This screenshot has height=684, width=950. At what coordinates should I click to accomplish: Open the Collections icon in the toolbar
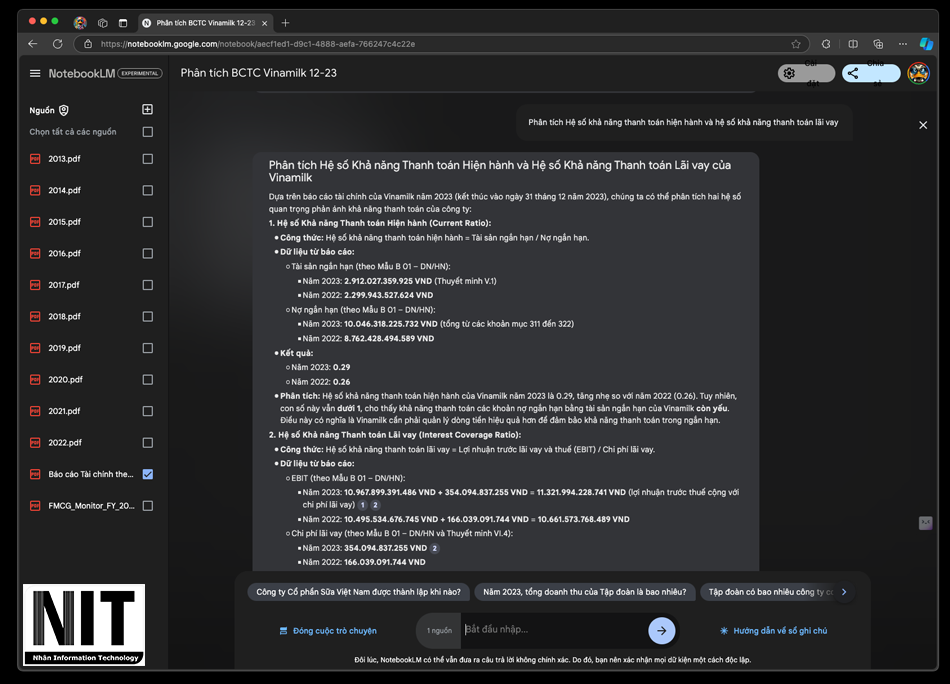click(x=878, y=44)
